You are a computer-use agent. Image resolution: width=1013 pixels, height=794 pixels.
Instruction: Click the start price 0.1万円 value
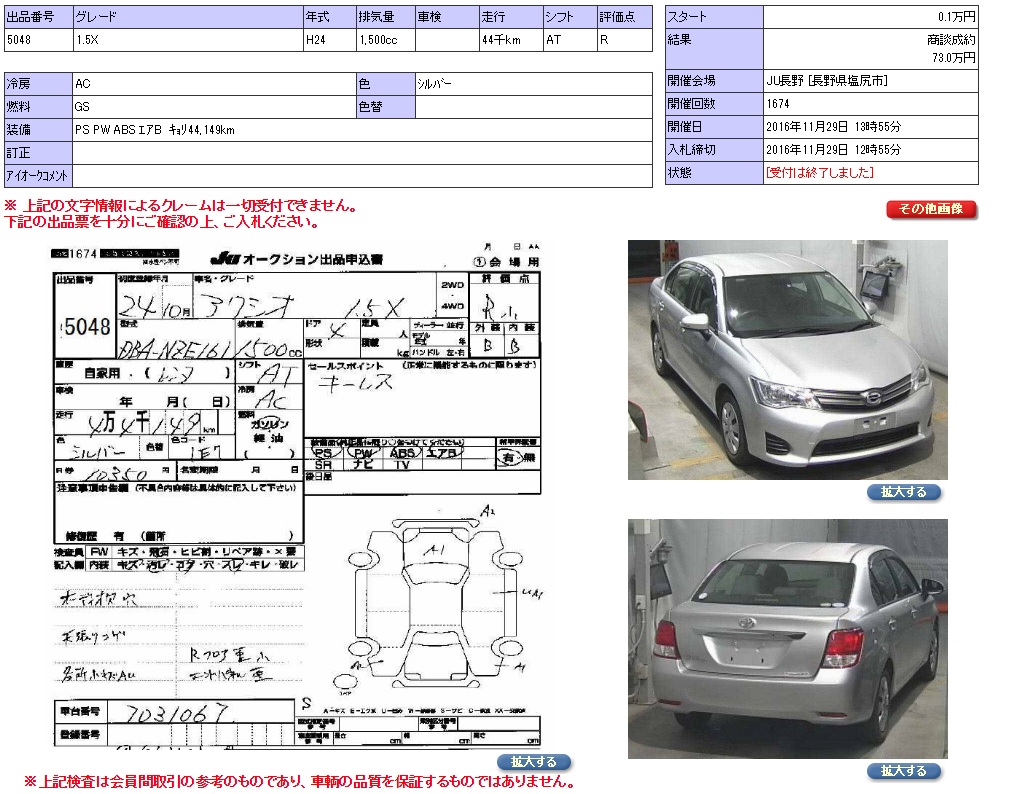[x=956, y=17]
